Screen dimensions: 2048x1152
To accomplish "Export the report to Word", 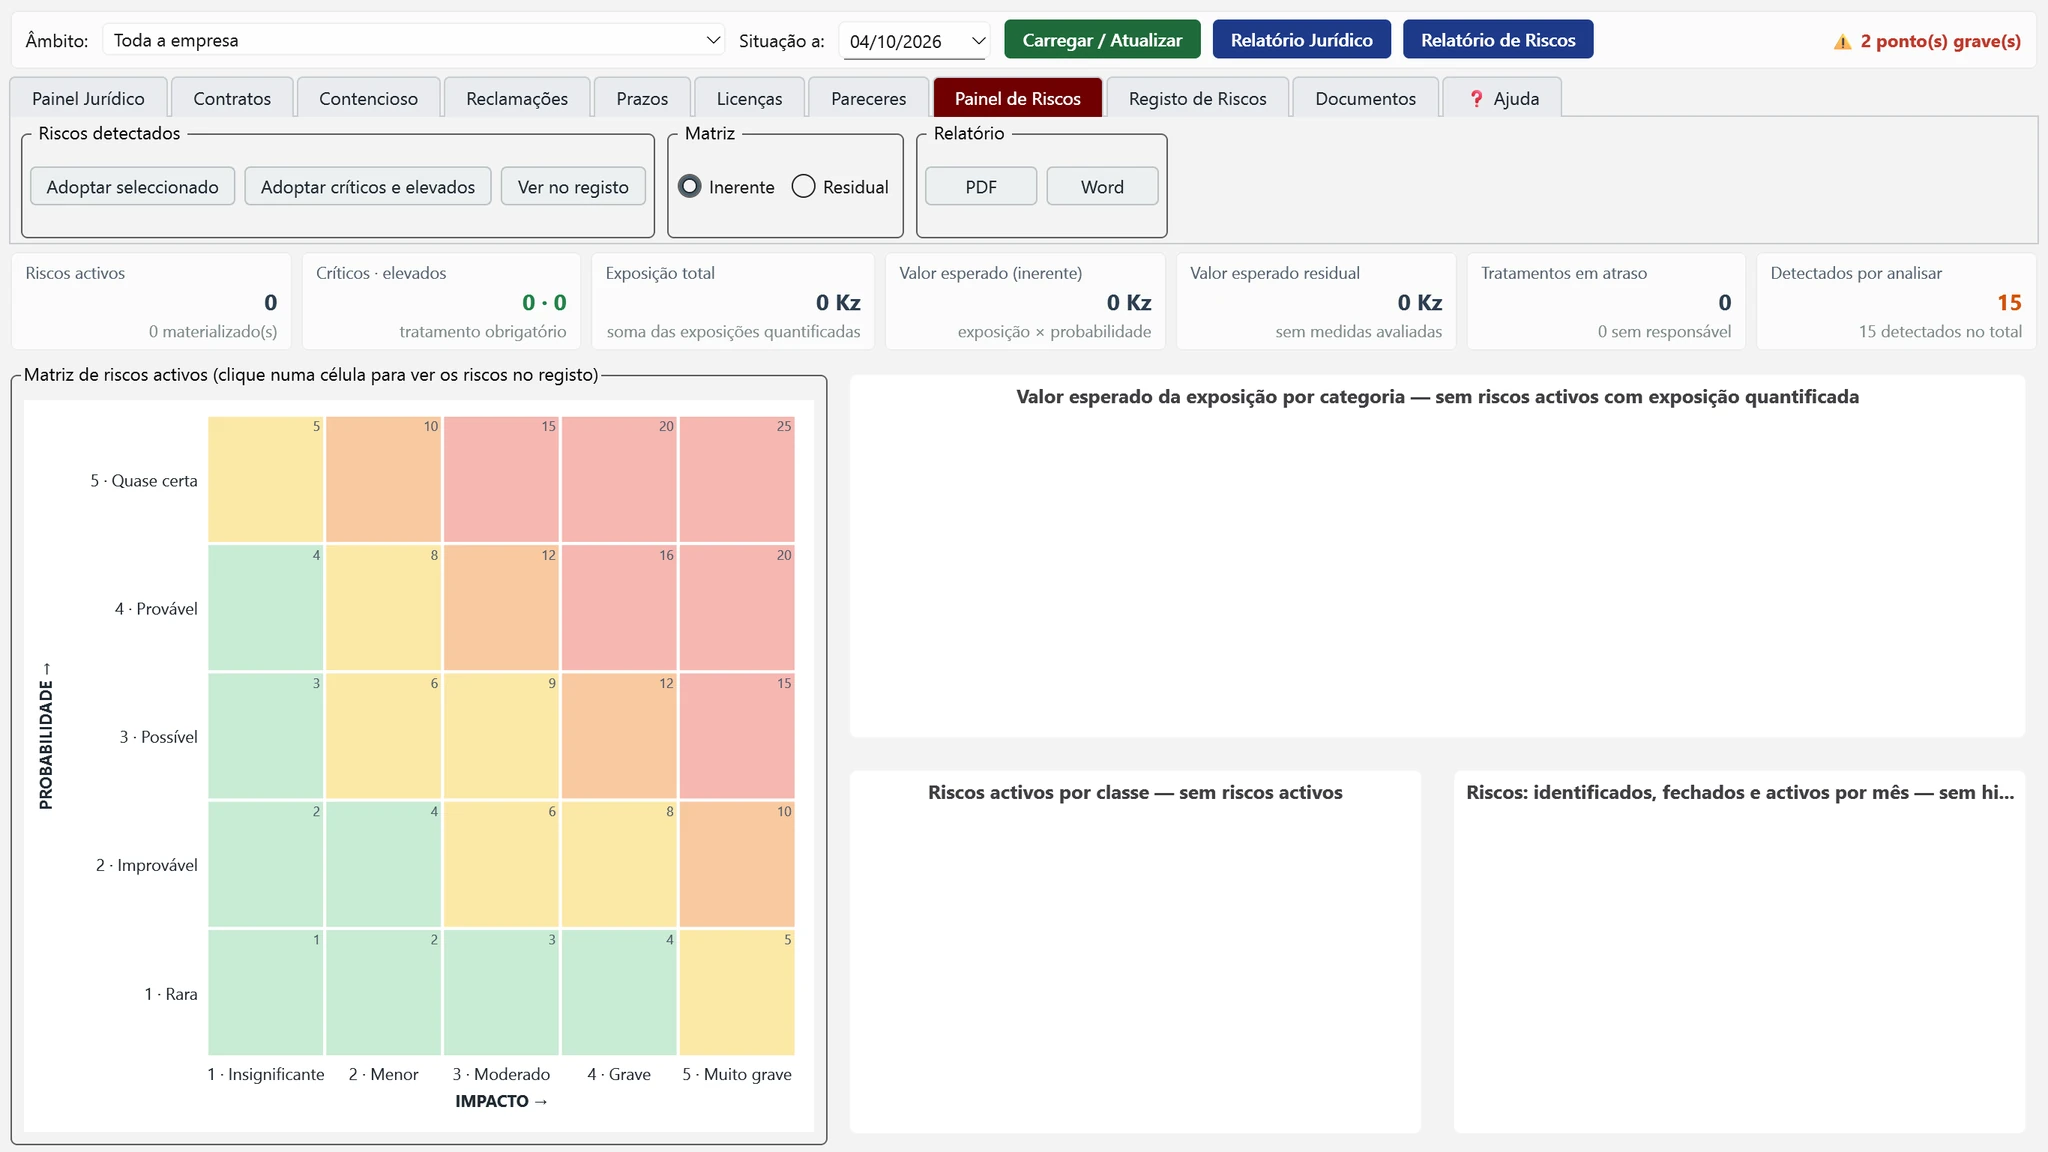I will click(1102, 186).
